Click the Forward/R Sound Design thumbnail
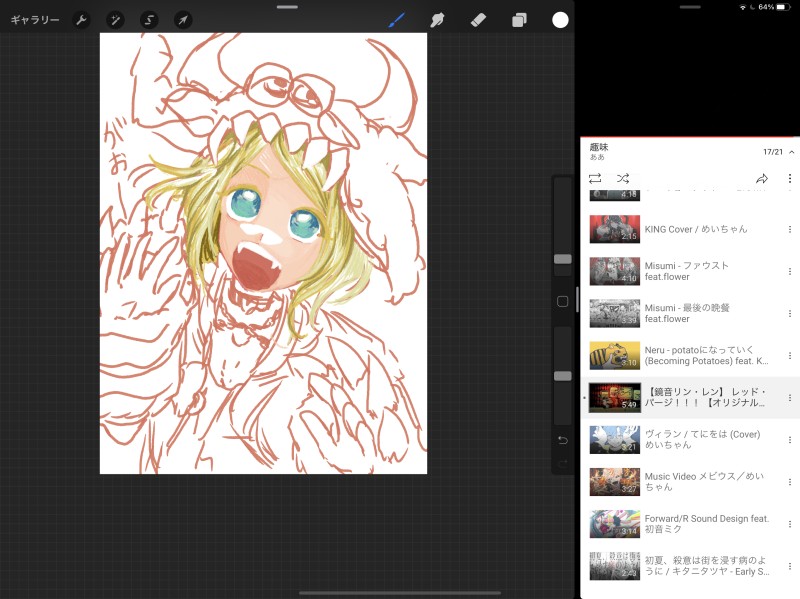 [615, 523]
